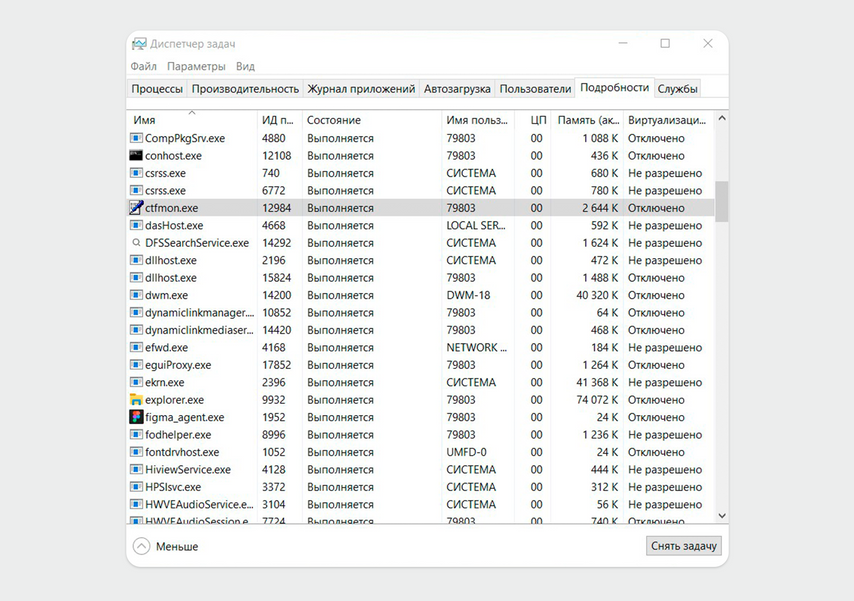Switch to the Производительность tab
The image size is (854, 601).
pyautogui.click(x=245, y=89)
